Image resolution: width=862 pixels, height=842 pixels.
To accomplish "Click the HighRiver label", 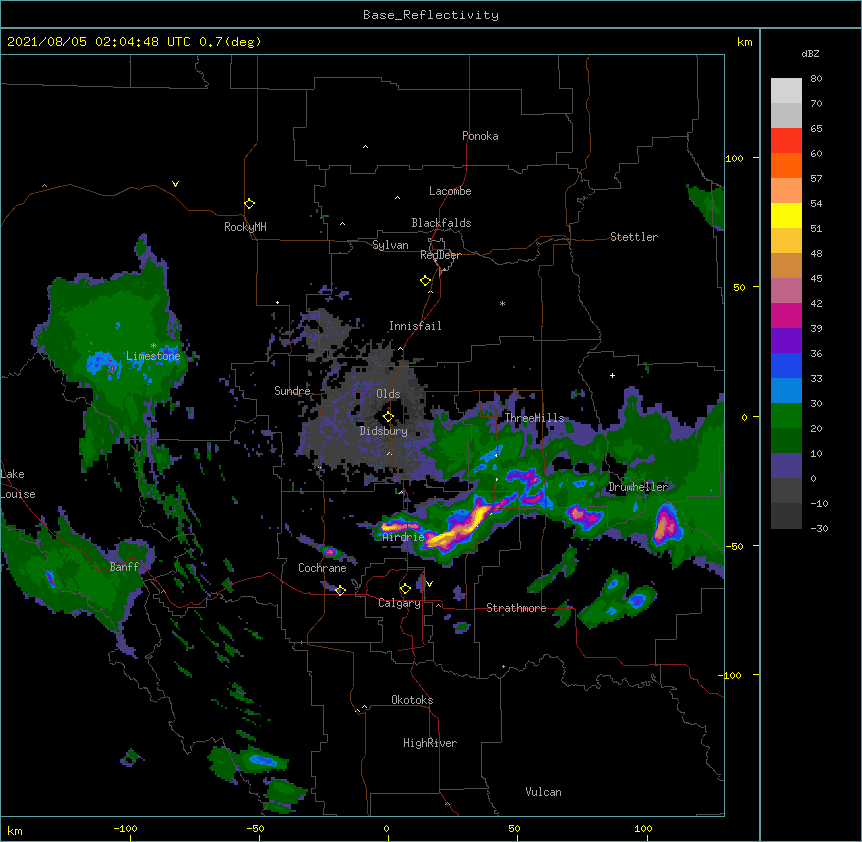I will point(430,743).
